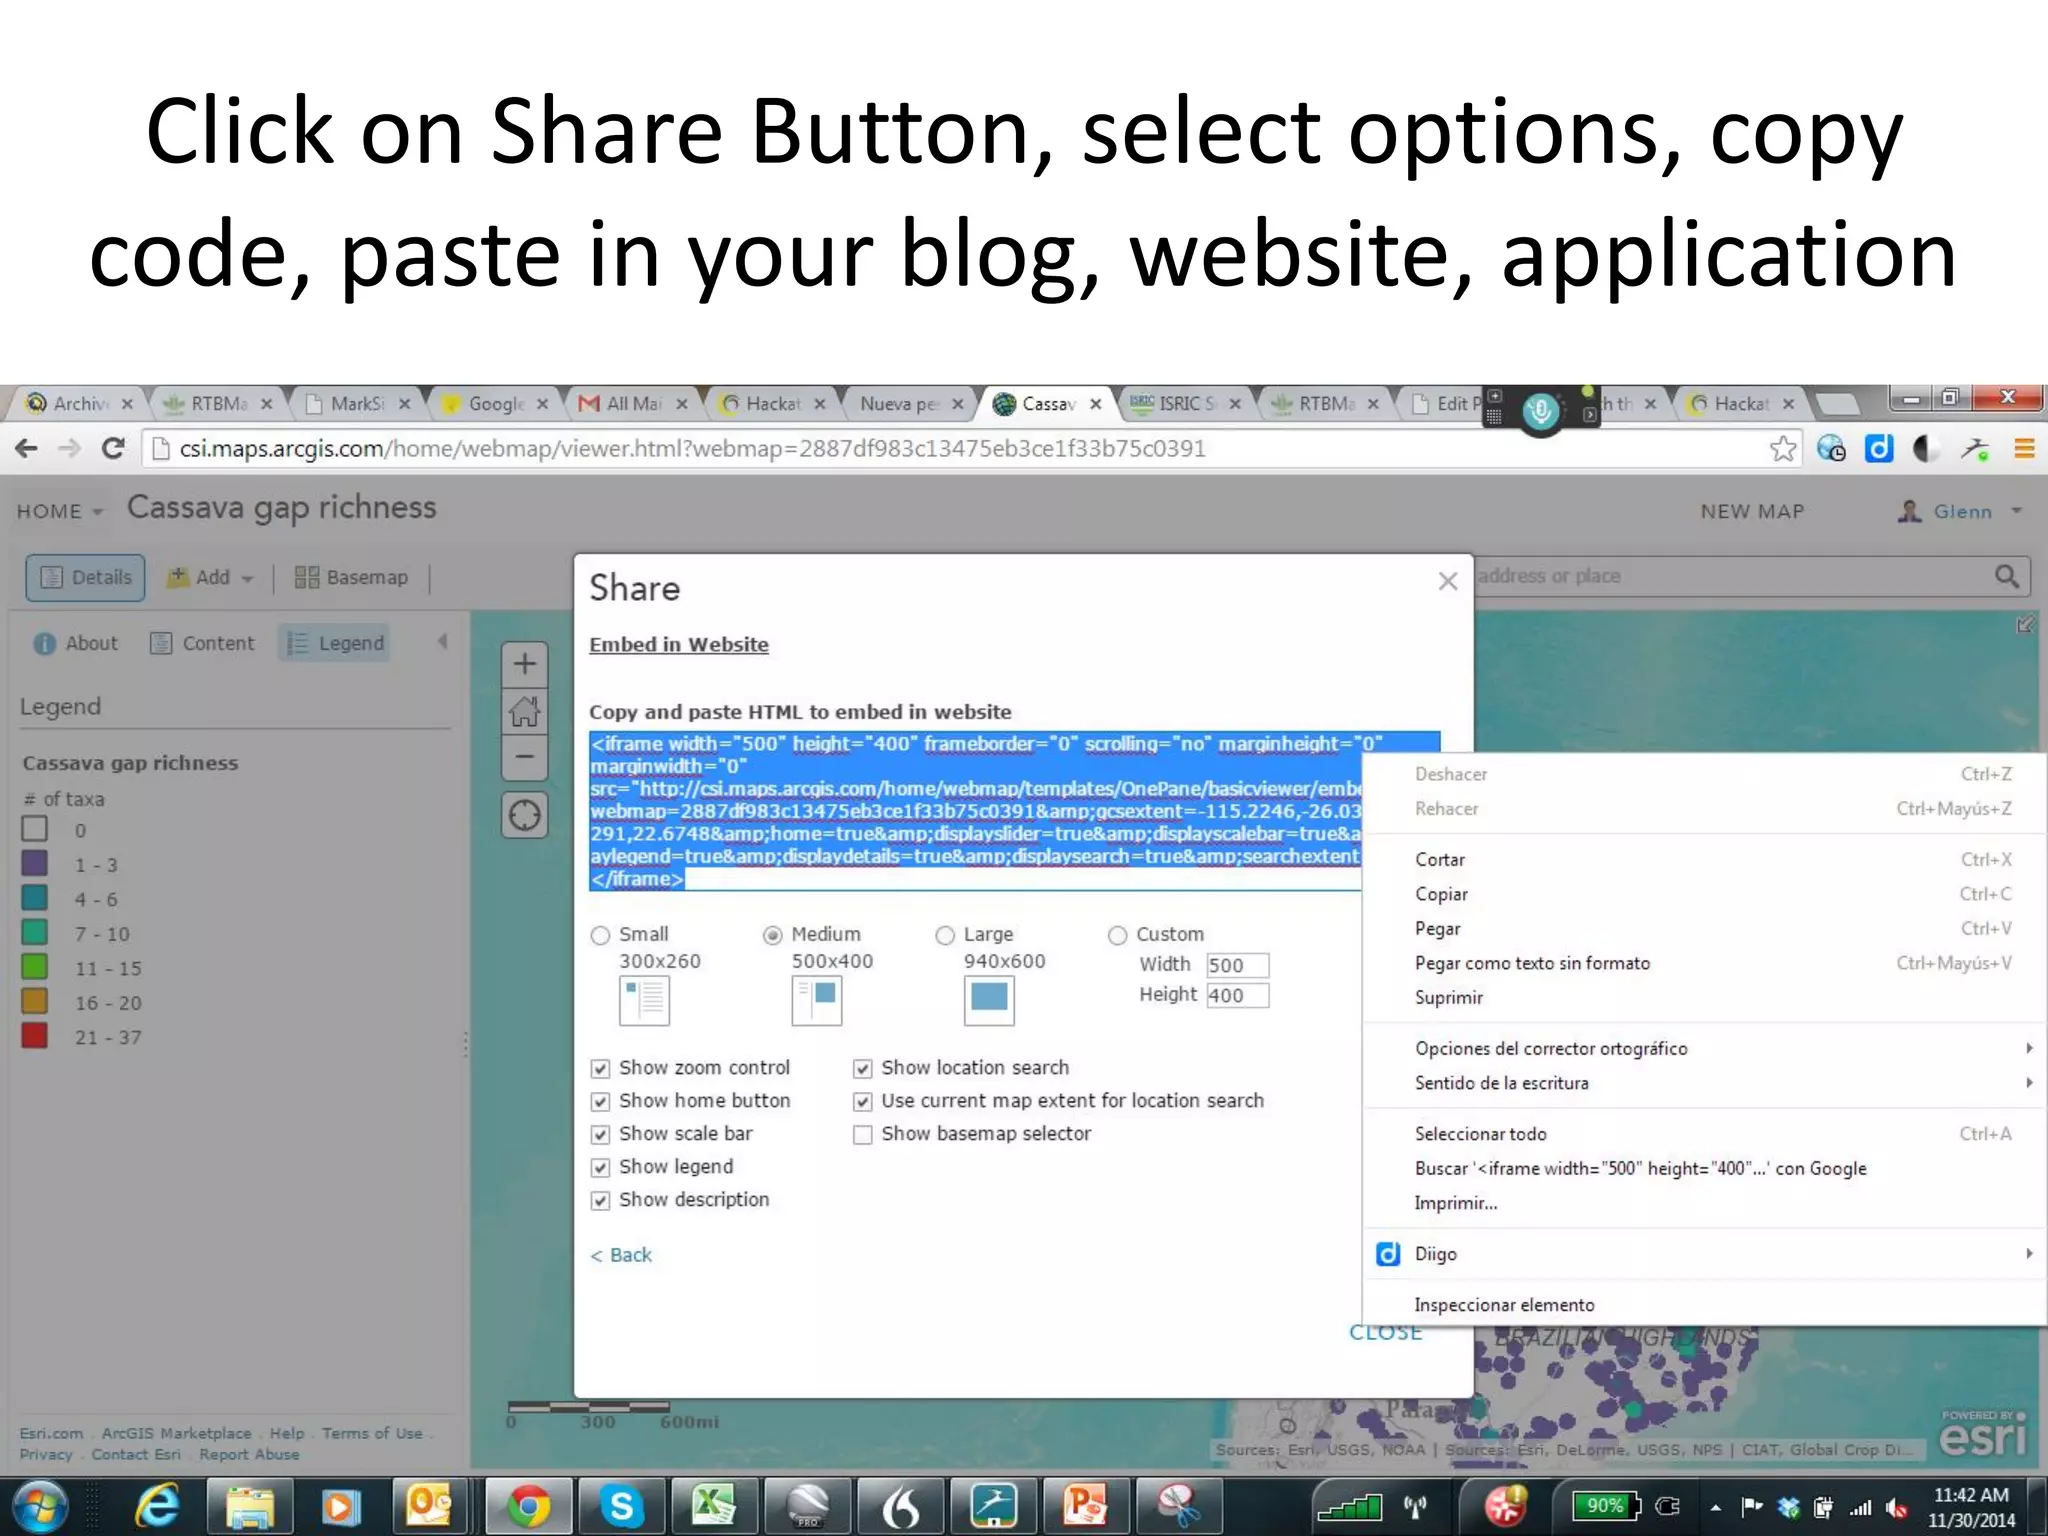Image resolution: width=2048 pixels, height=1536 pixels.
Task: Close the Share dialog with X
Action: [1447, 581]
